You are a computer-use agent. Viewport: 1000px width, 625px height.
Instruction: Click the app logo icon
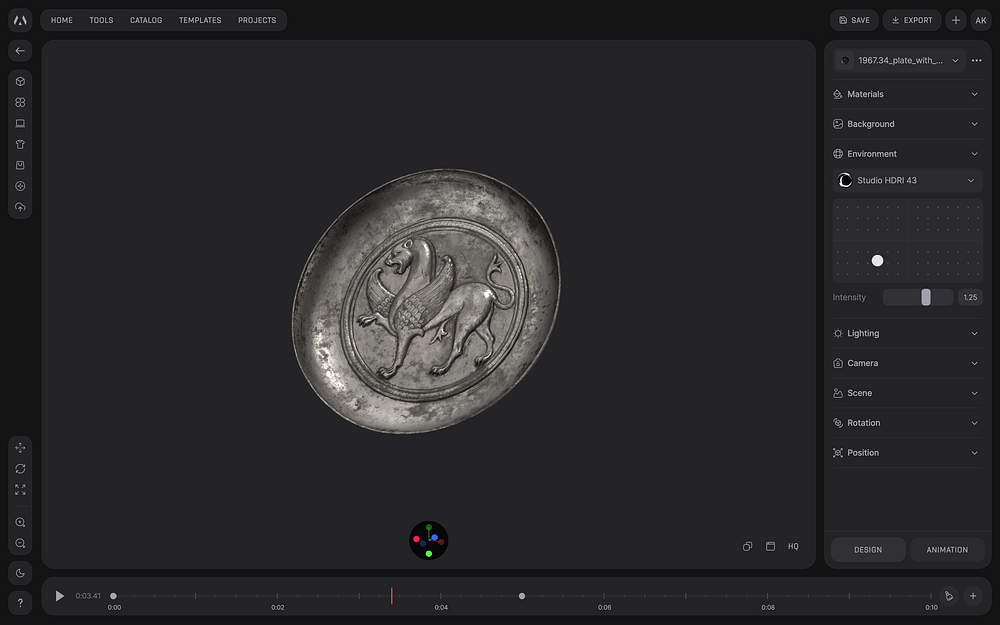tap(20, 20)
